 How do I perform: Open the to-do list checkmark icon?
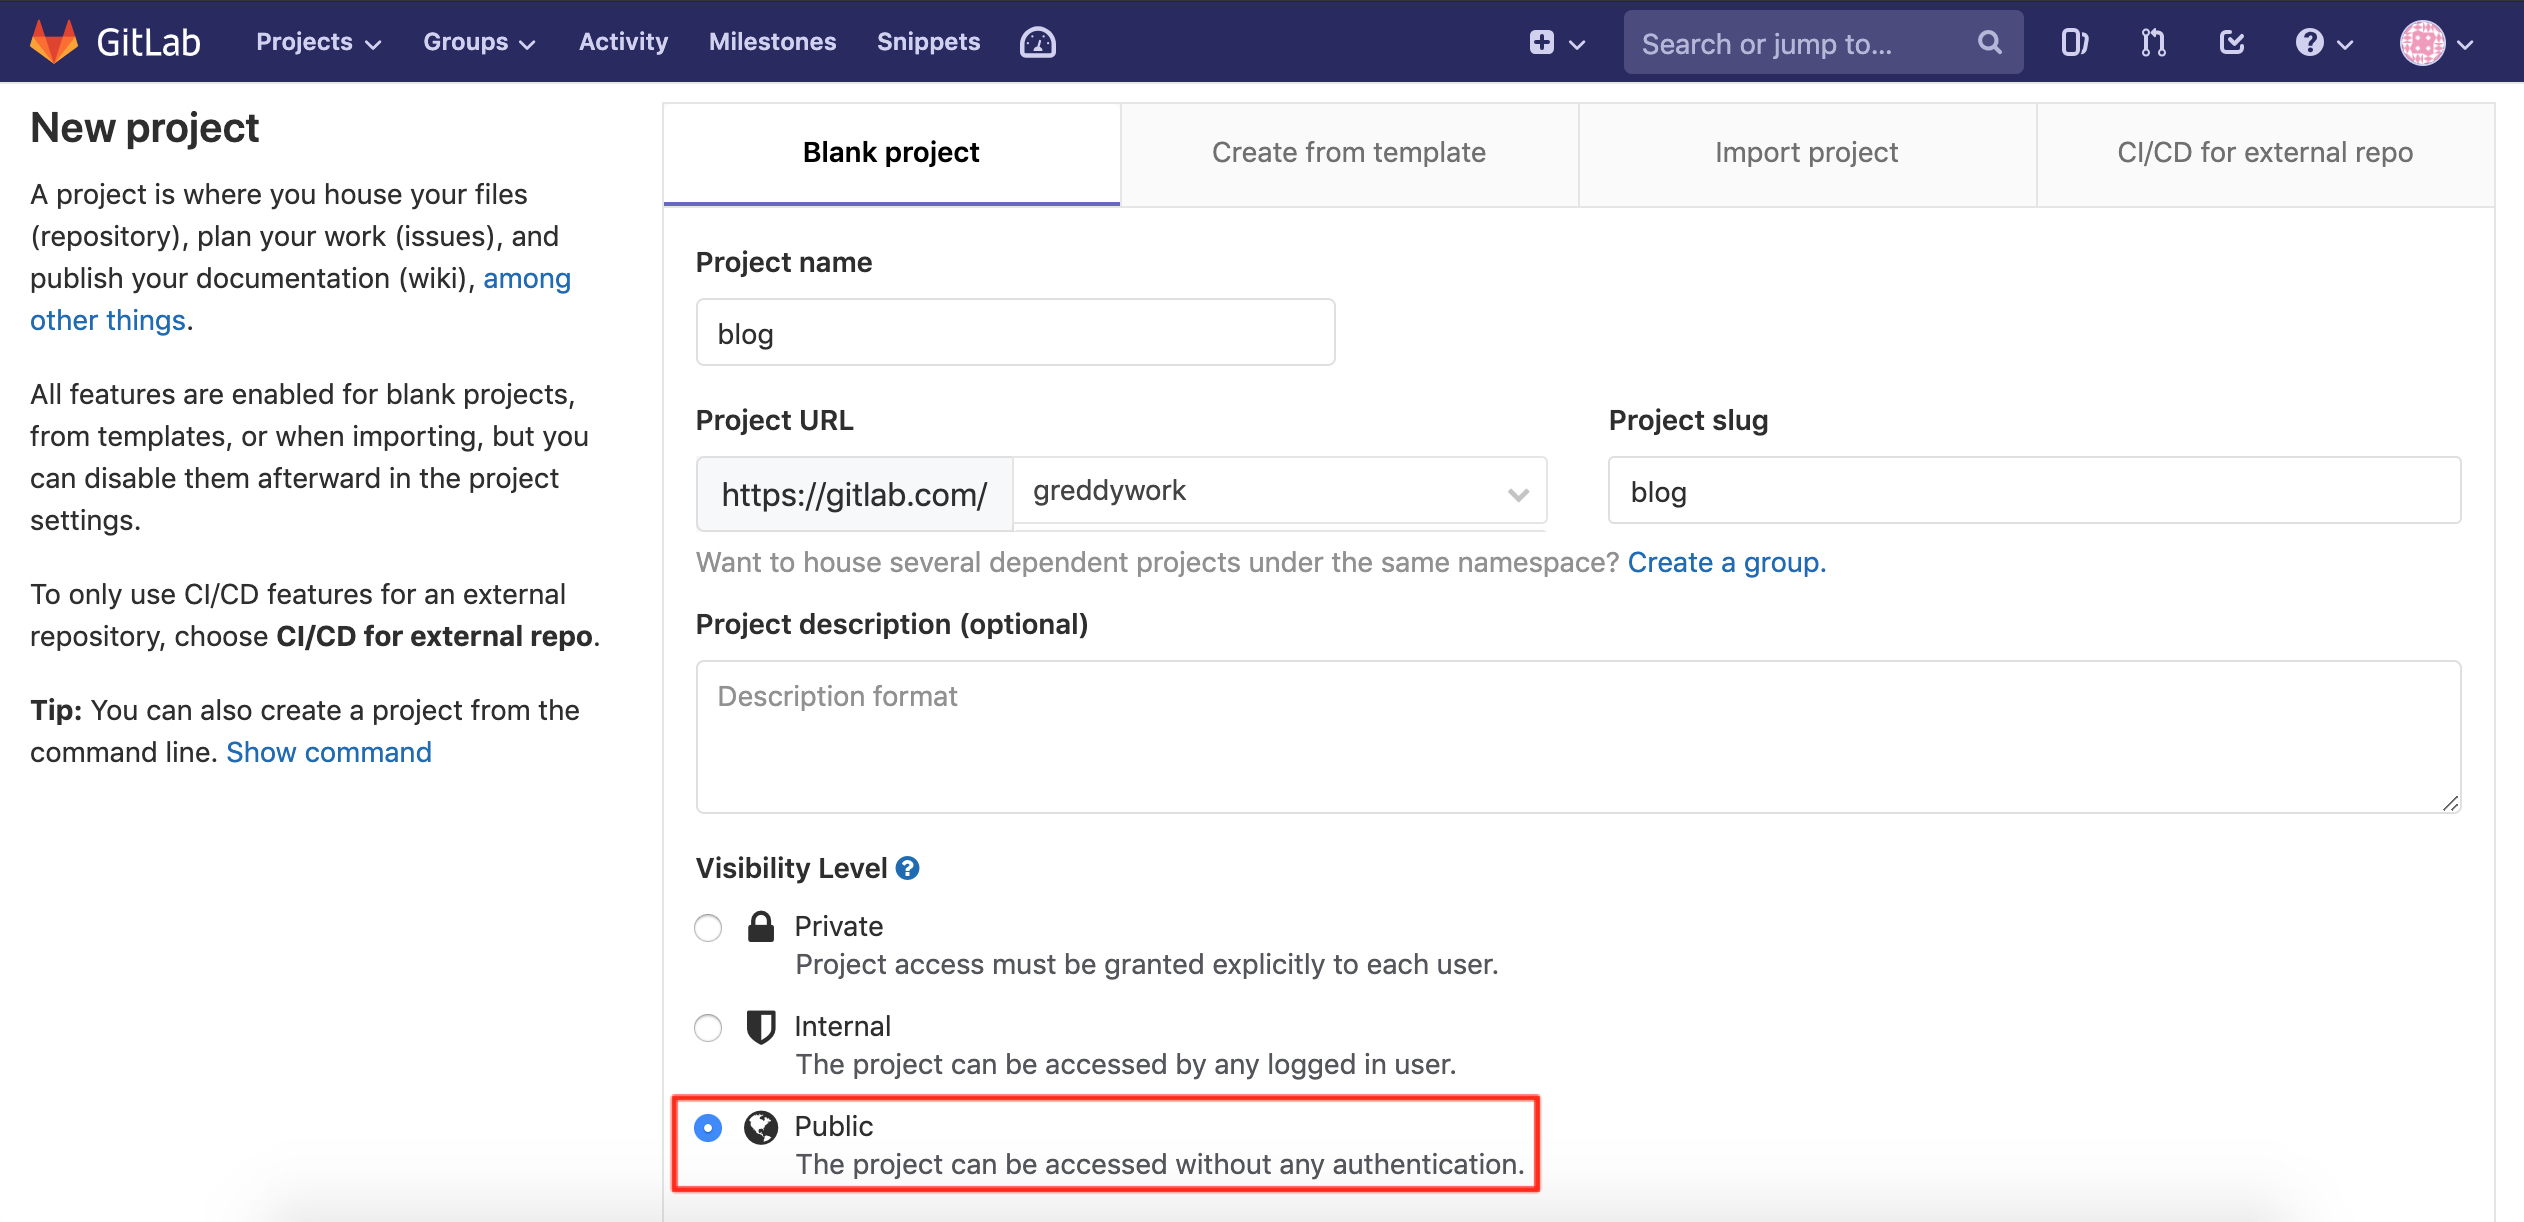click(x=2232, y=42)
